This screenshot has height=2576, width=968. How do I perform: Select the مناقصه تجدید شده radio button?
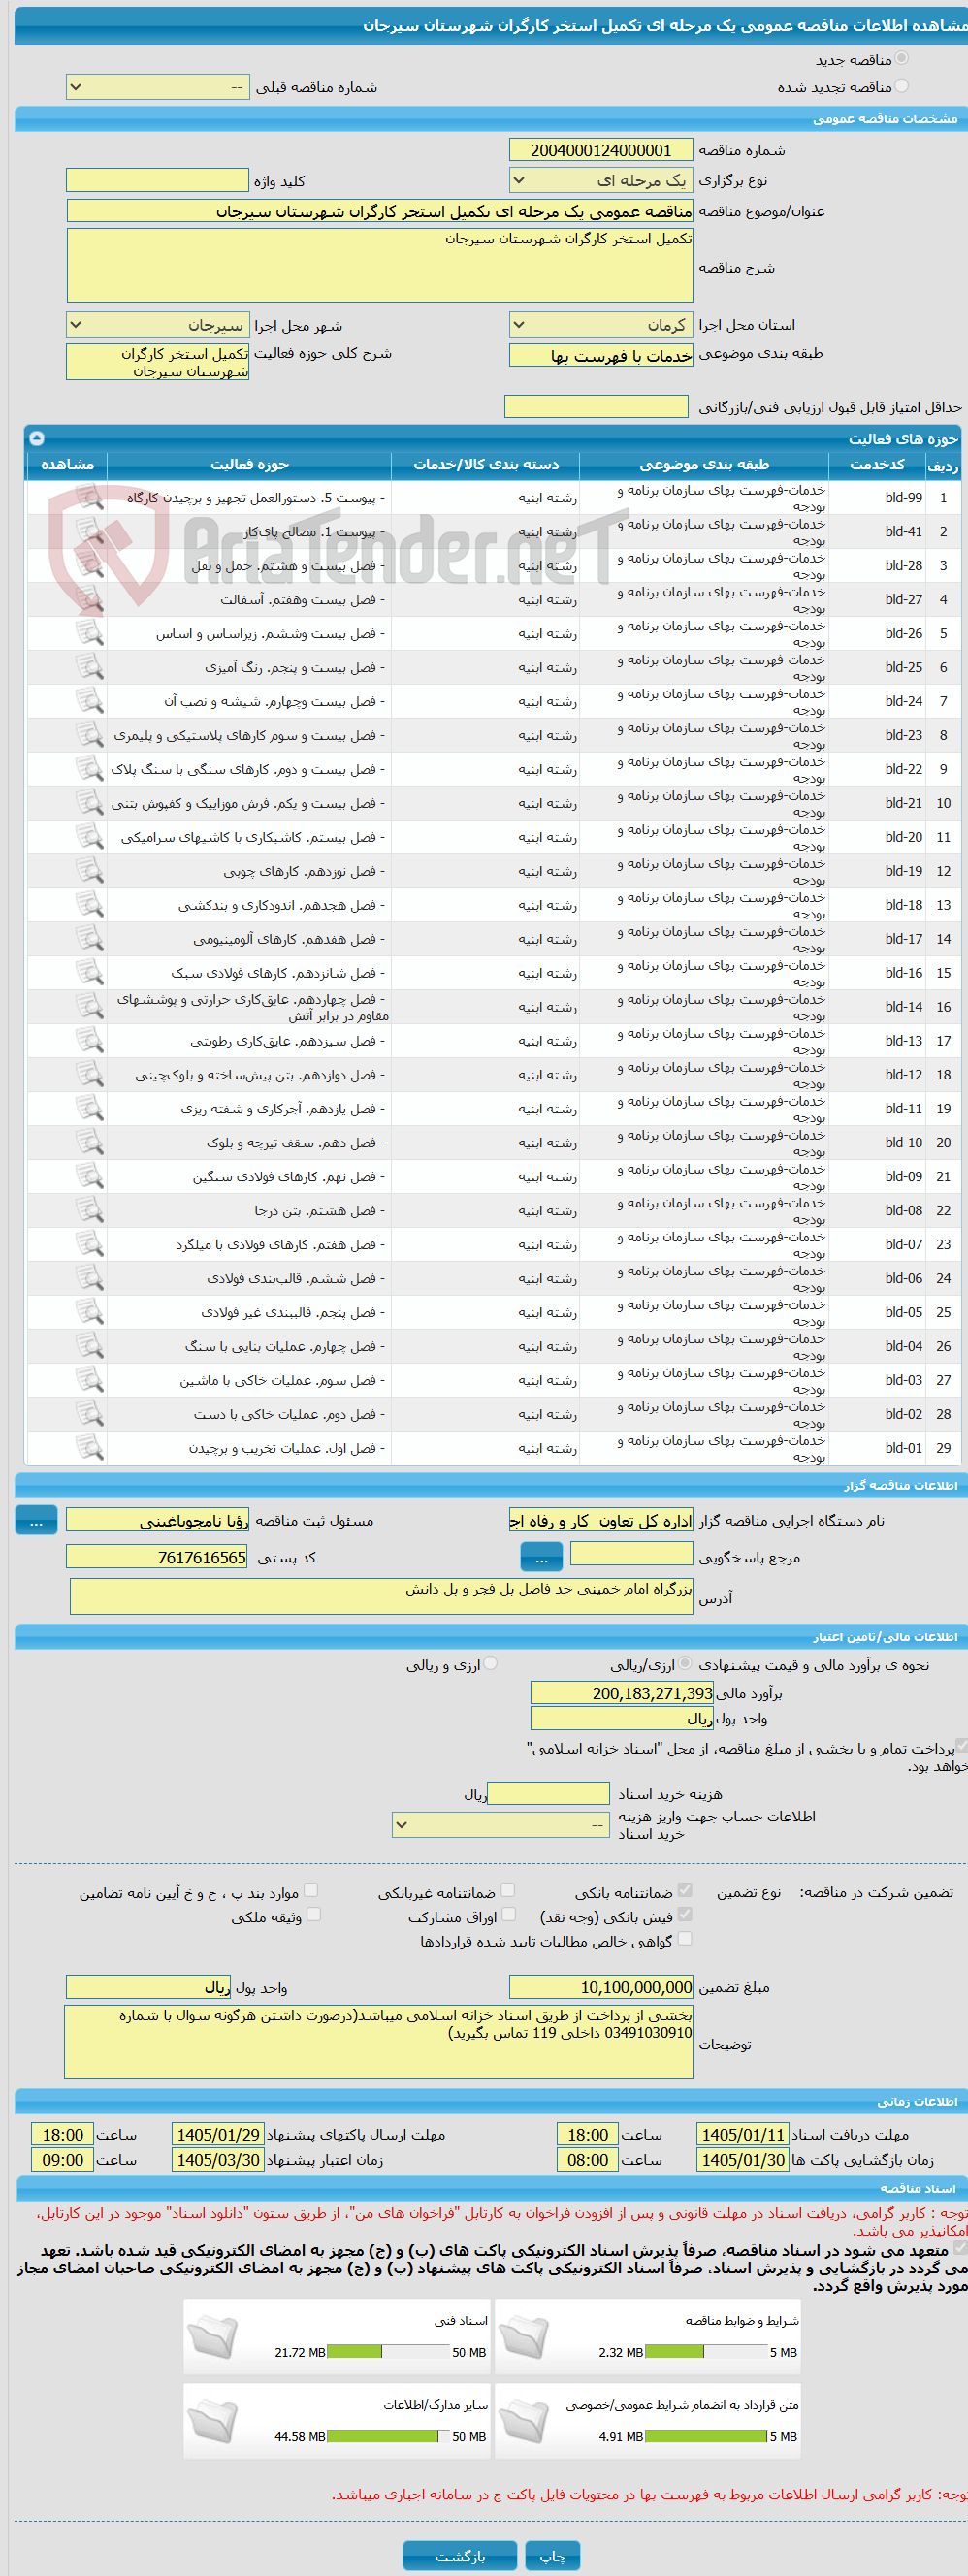pos(902,86)
